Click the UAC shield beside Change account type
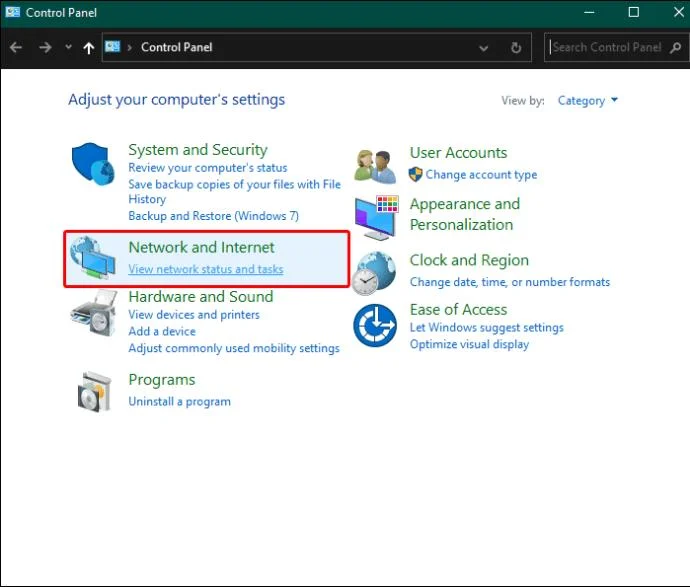Image resolution: width=690 pixels, height=587 pixels. coord(415,175)
